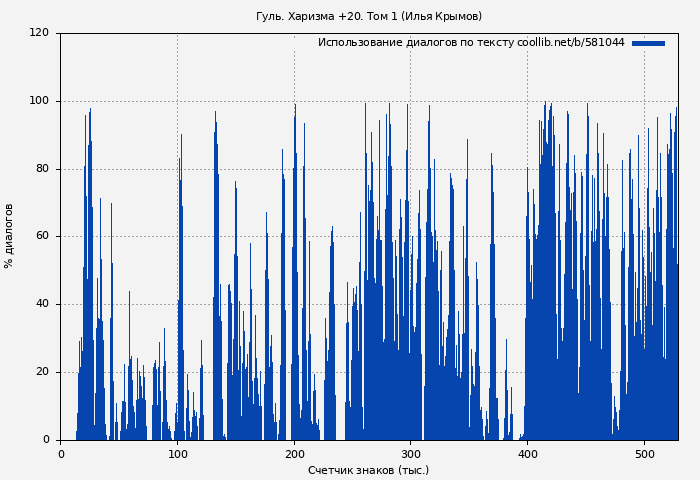Click the 20 tick on the y-axis

(x=42, y=372)
